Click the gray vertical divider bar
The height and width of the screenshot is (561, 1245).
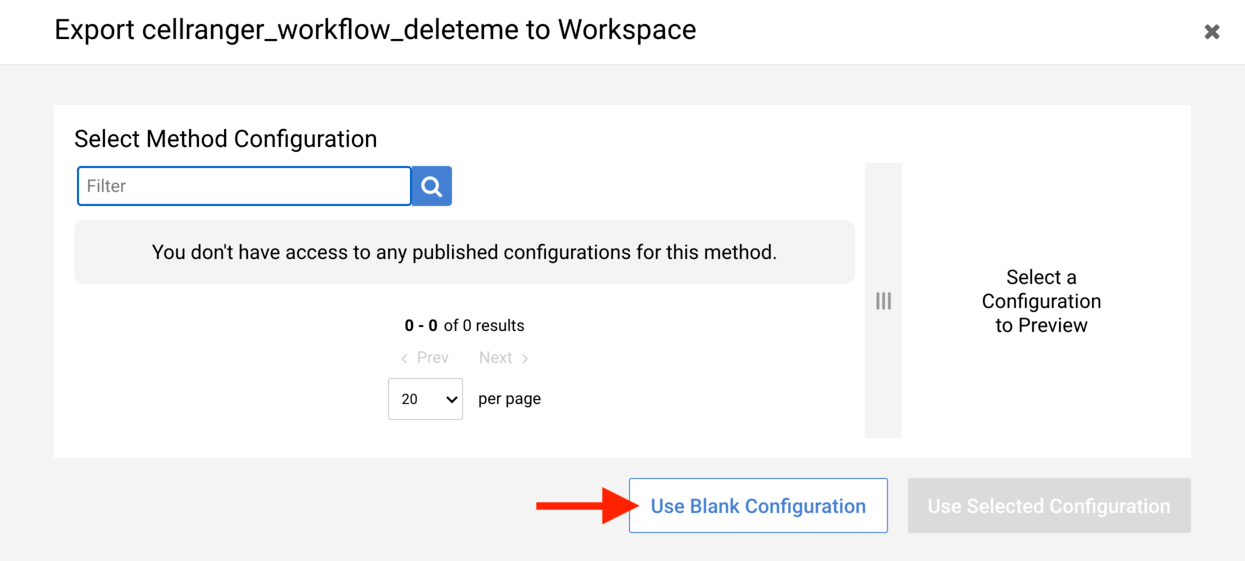click(x=883, y=400)
